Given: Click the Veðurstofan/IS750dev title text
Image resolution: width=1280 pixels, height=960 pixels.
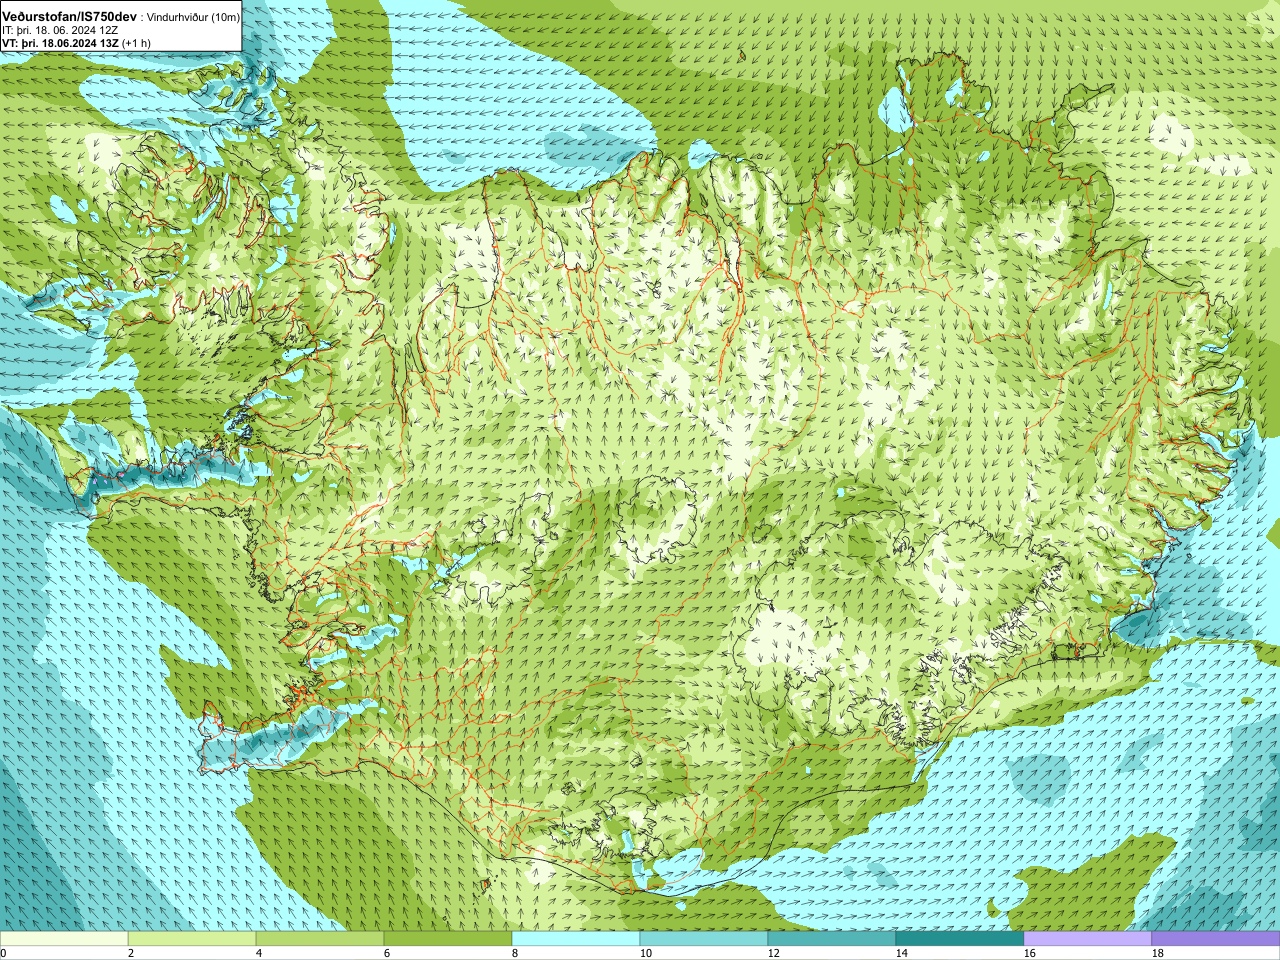Looking at the screenshot, I should tap(70, 17).
